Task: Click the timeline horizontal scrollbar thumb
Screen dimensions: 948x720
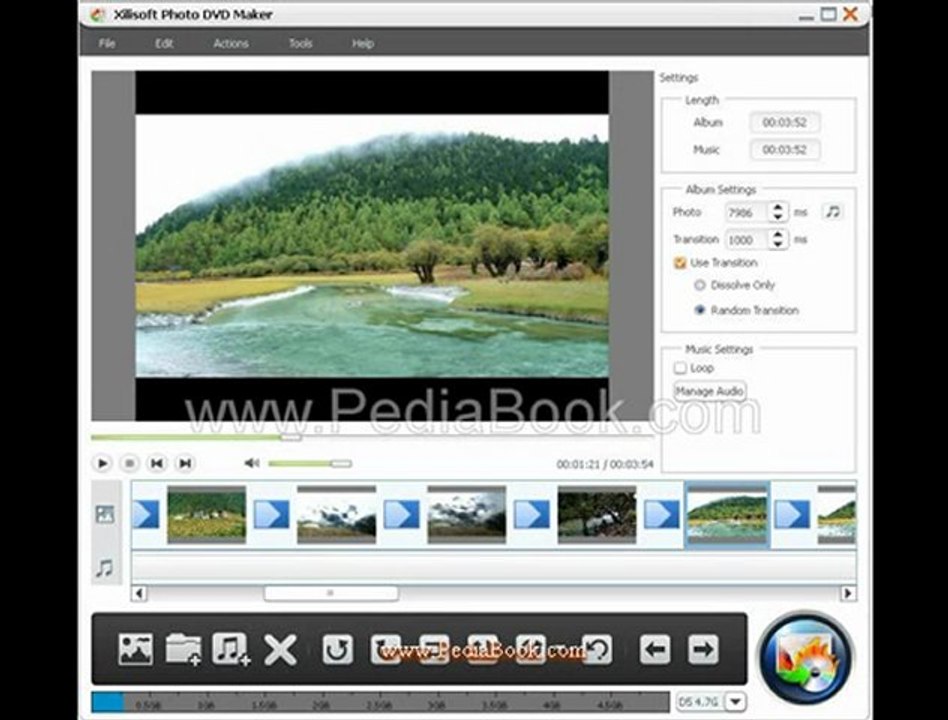Action: 331,593
